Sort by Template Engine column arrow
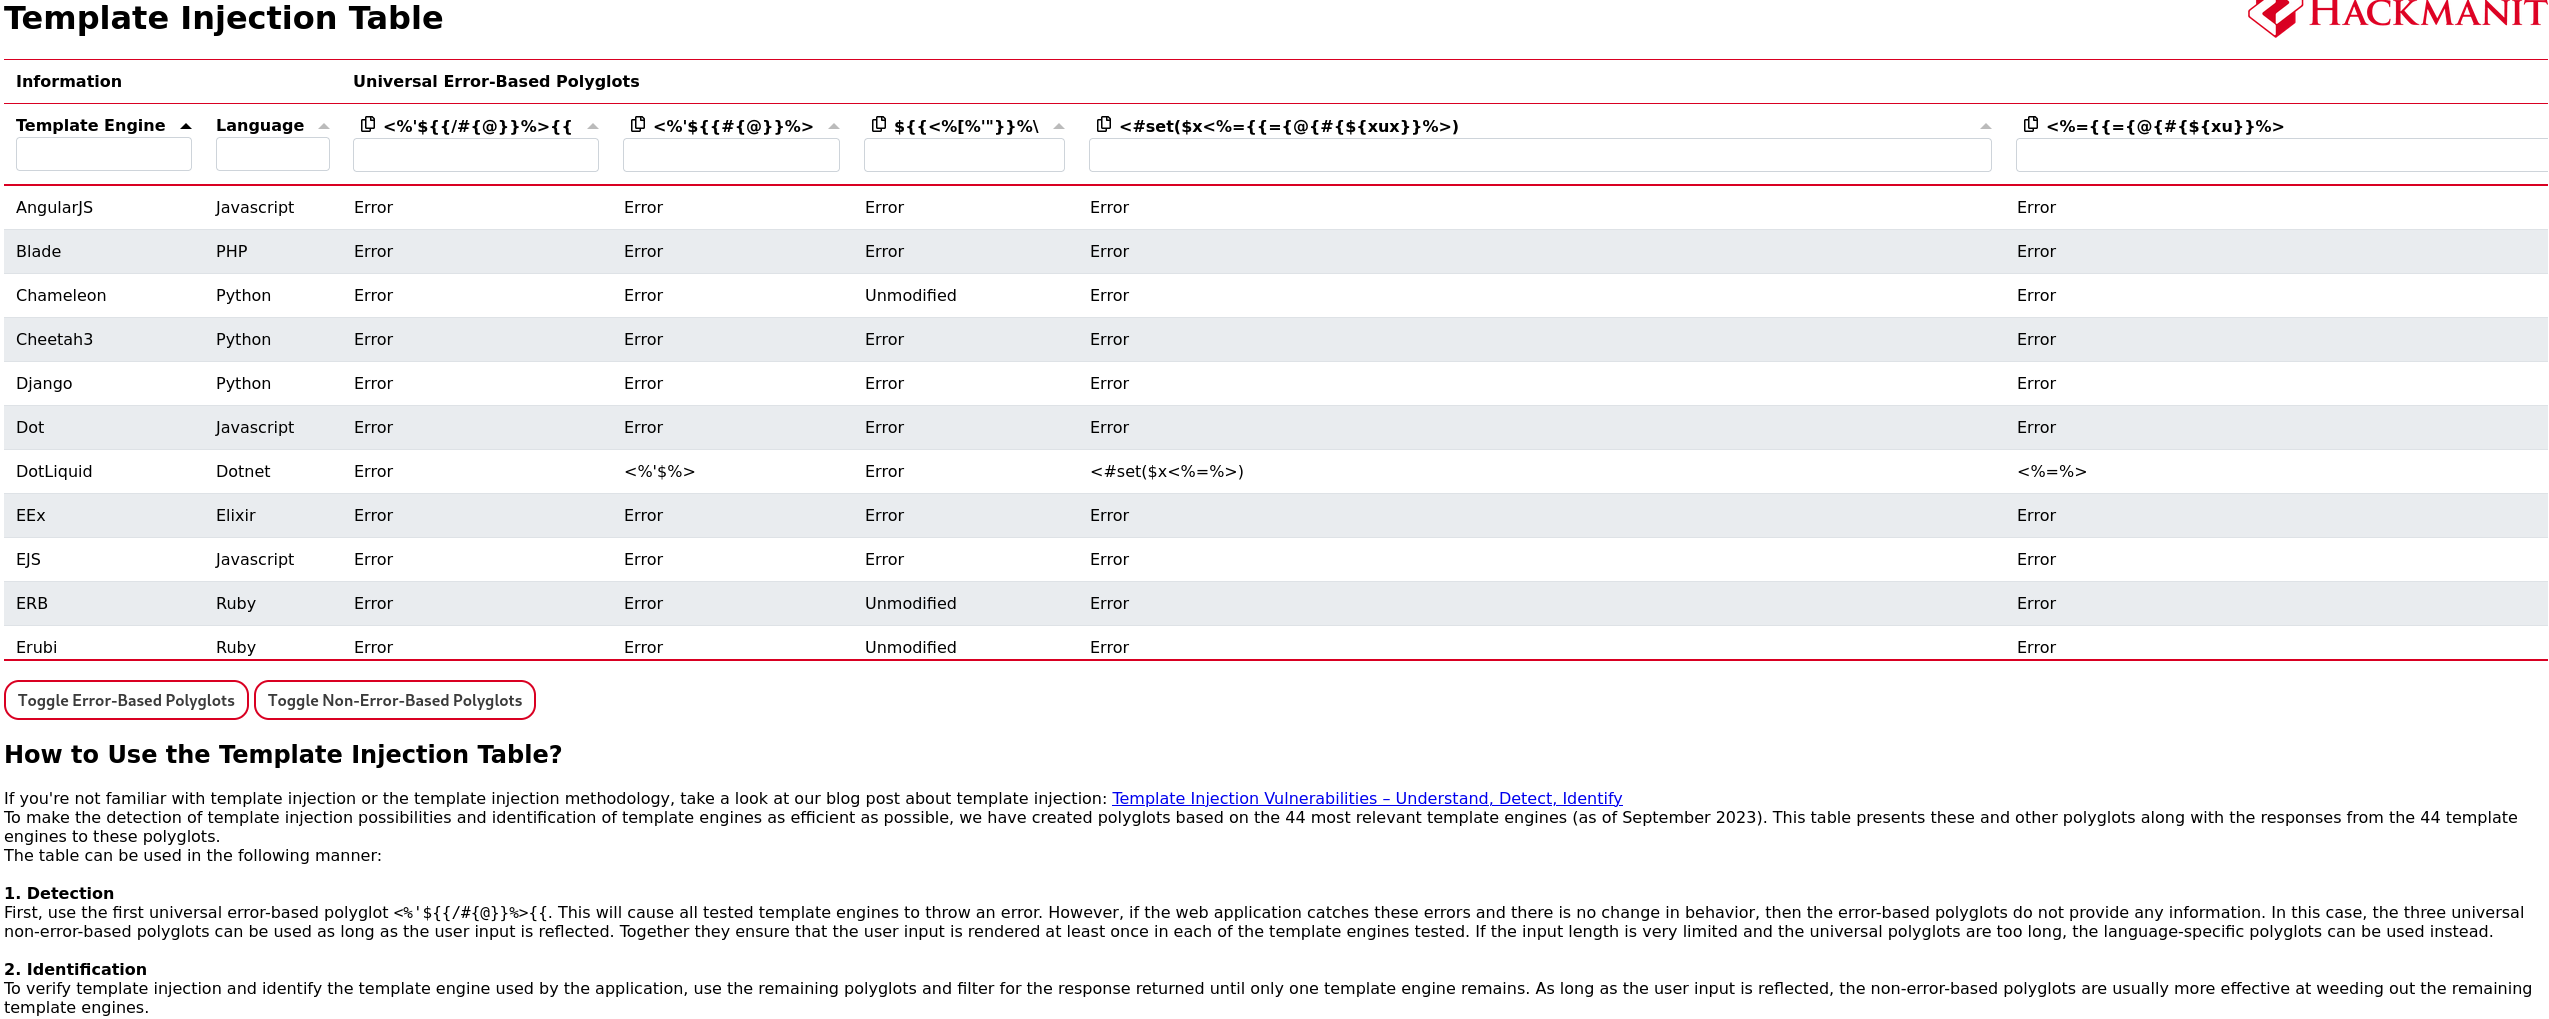Screen dimensions: 2549x1019 pos(186,126)
